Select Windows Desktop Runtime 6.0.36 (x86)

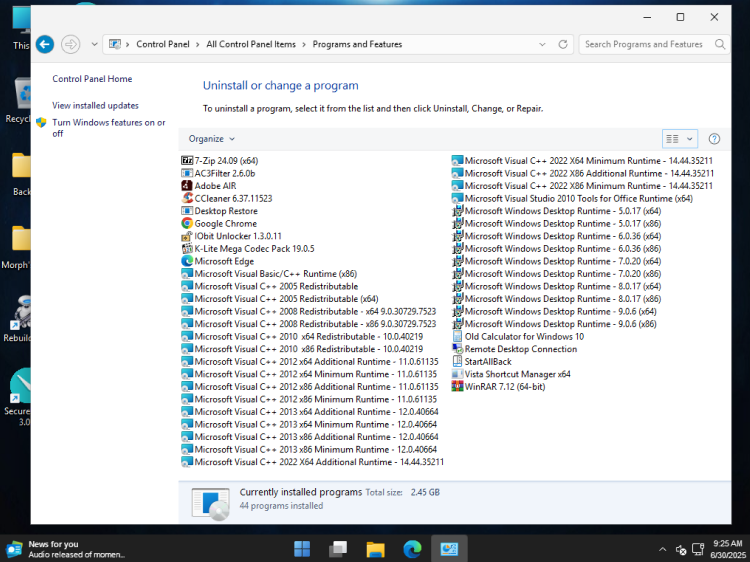point(562,248)
